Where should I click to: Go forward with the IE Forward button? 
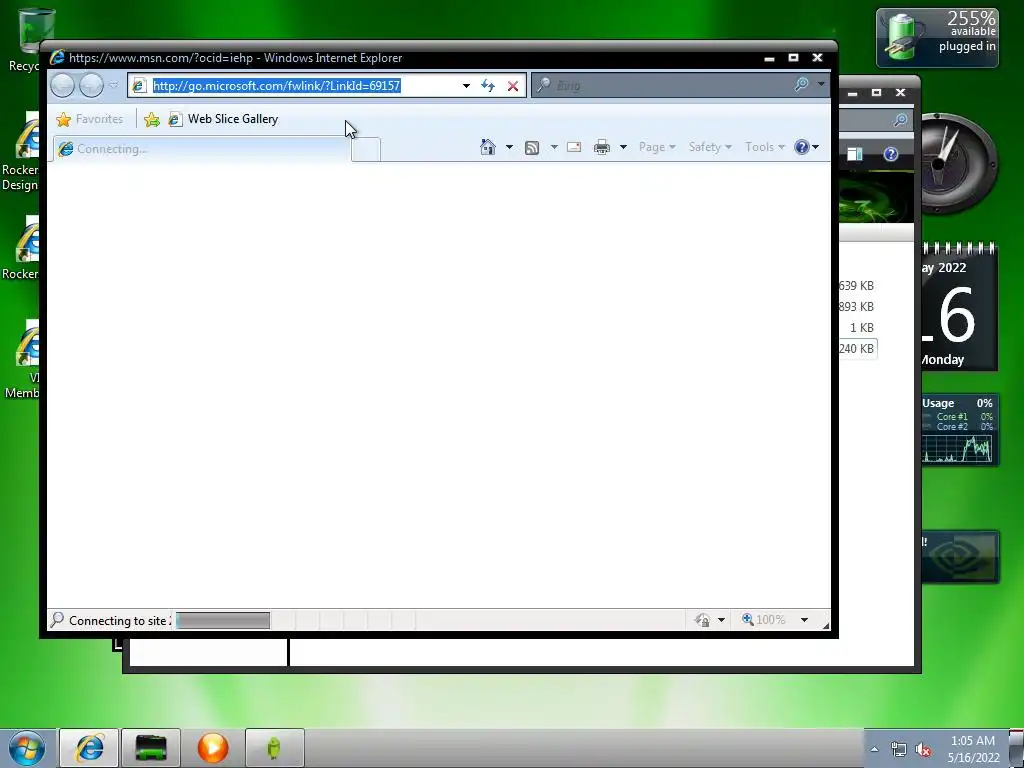[x=91, y=86]
